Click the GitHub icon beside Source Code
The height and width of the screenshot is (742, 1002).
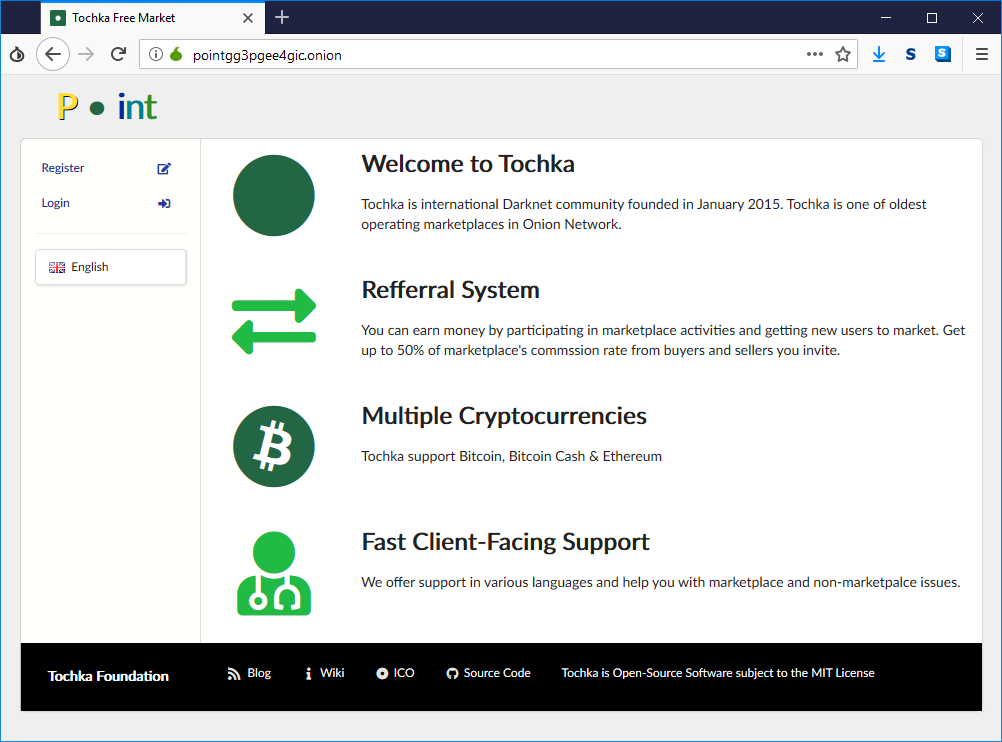click(x=452, y=674)
